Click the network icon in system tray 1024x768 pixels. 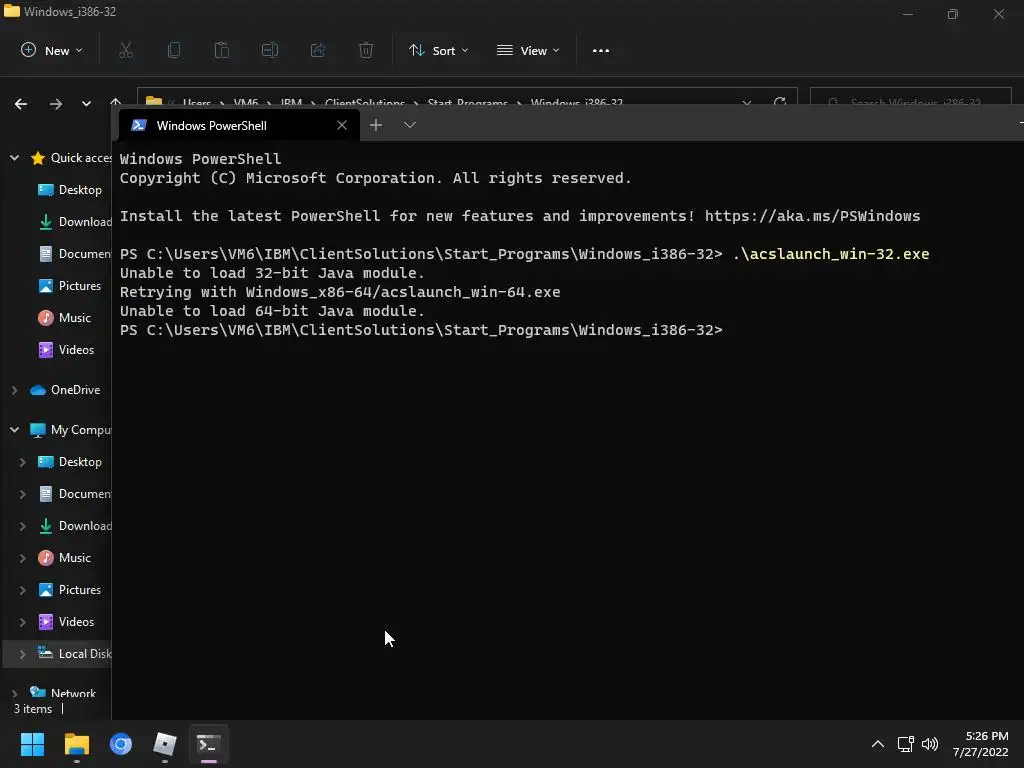click(906, 744)
